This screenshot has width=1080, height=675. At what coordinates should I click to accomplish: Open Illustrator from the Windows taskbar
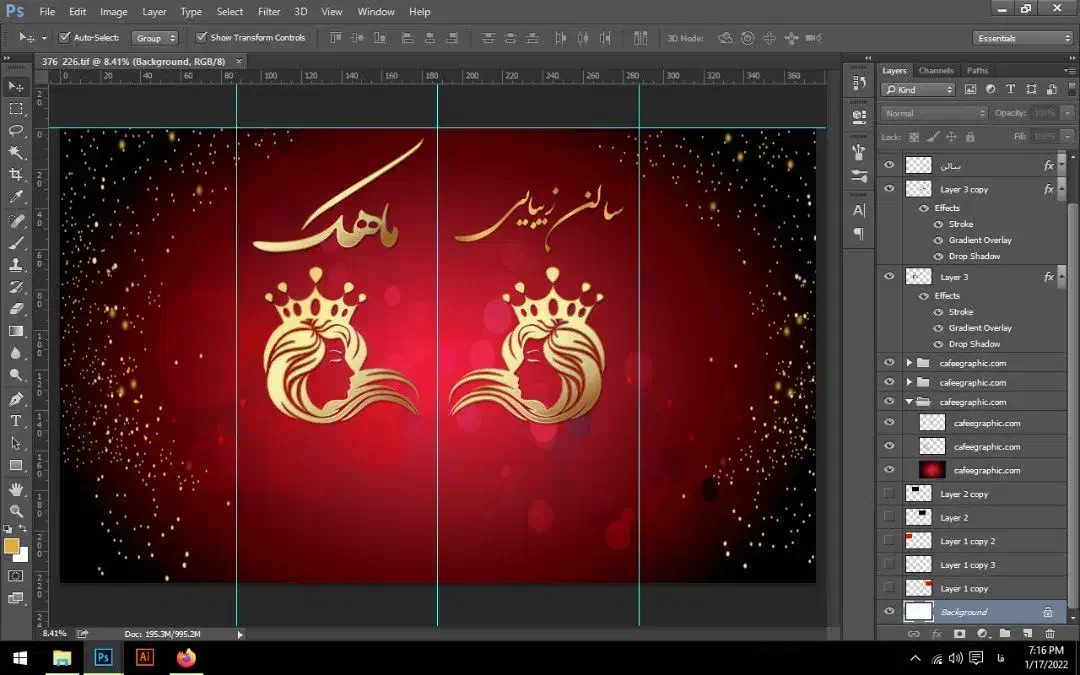point(144,657)
